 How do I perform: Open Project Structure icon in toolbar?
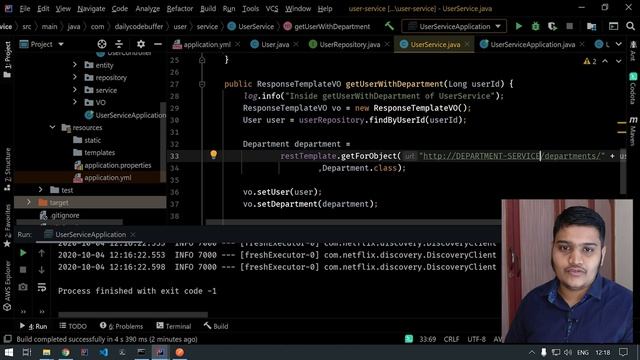pyautogui.click(x=591, y=27)
